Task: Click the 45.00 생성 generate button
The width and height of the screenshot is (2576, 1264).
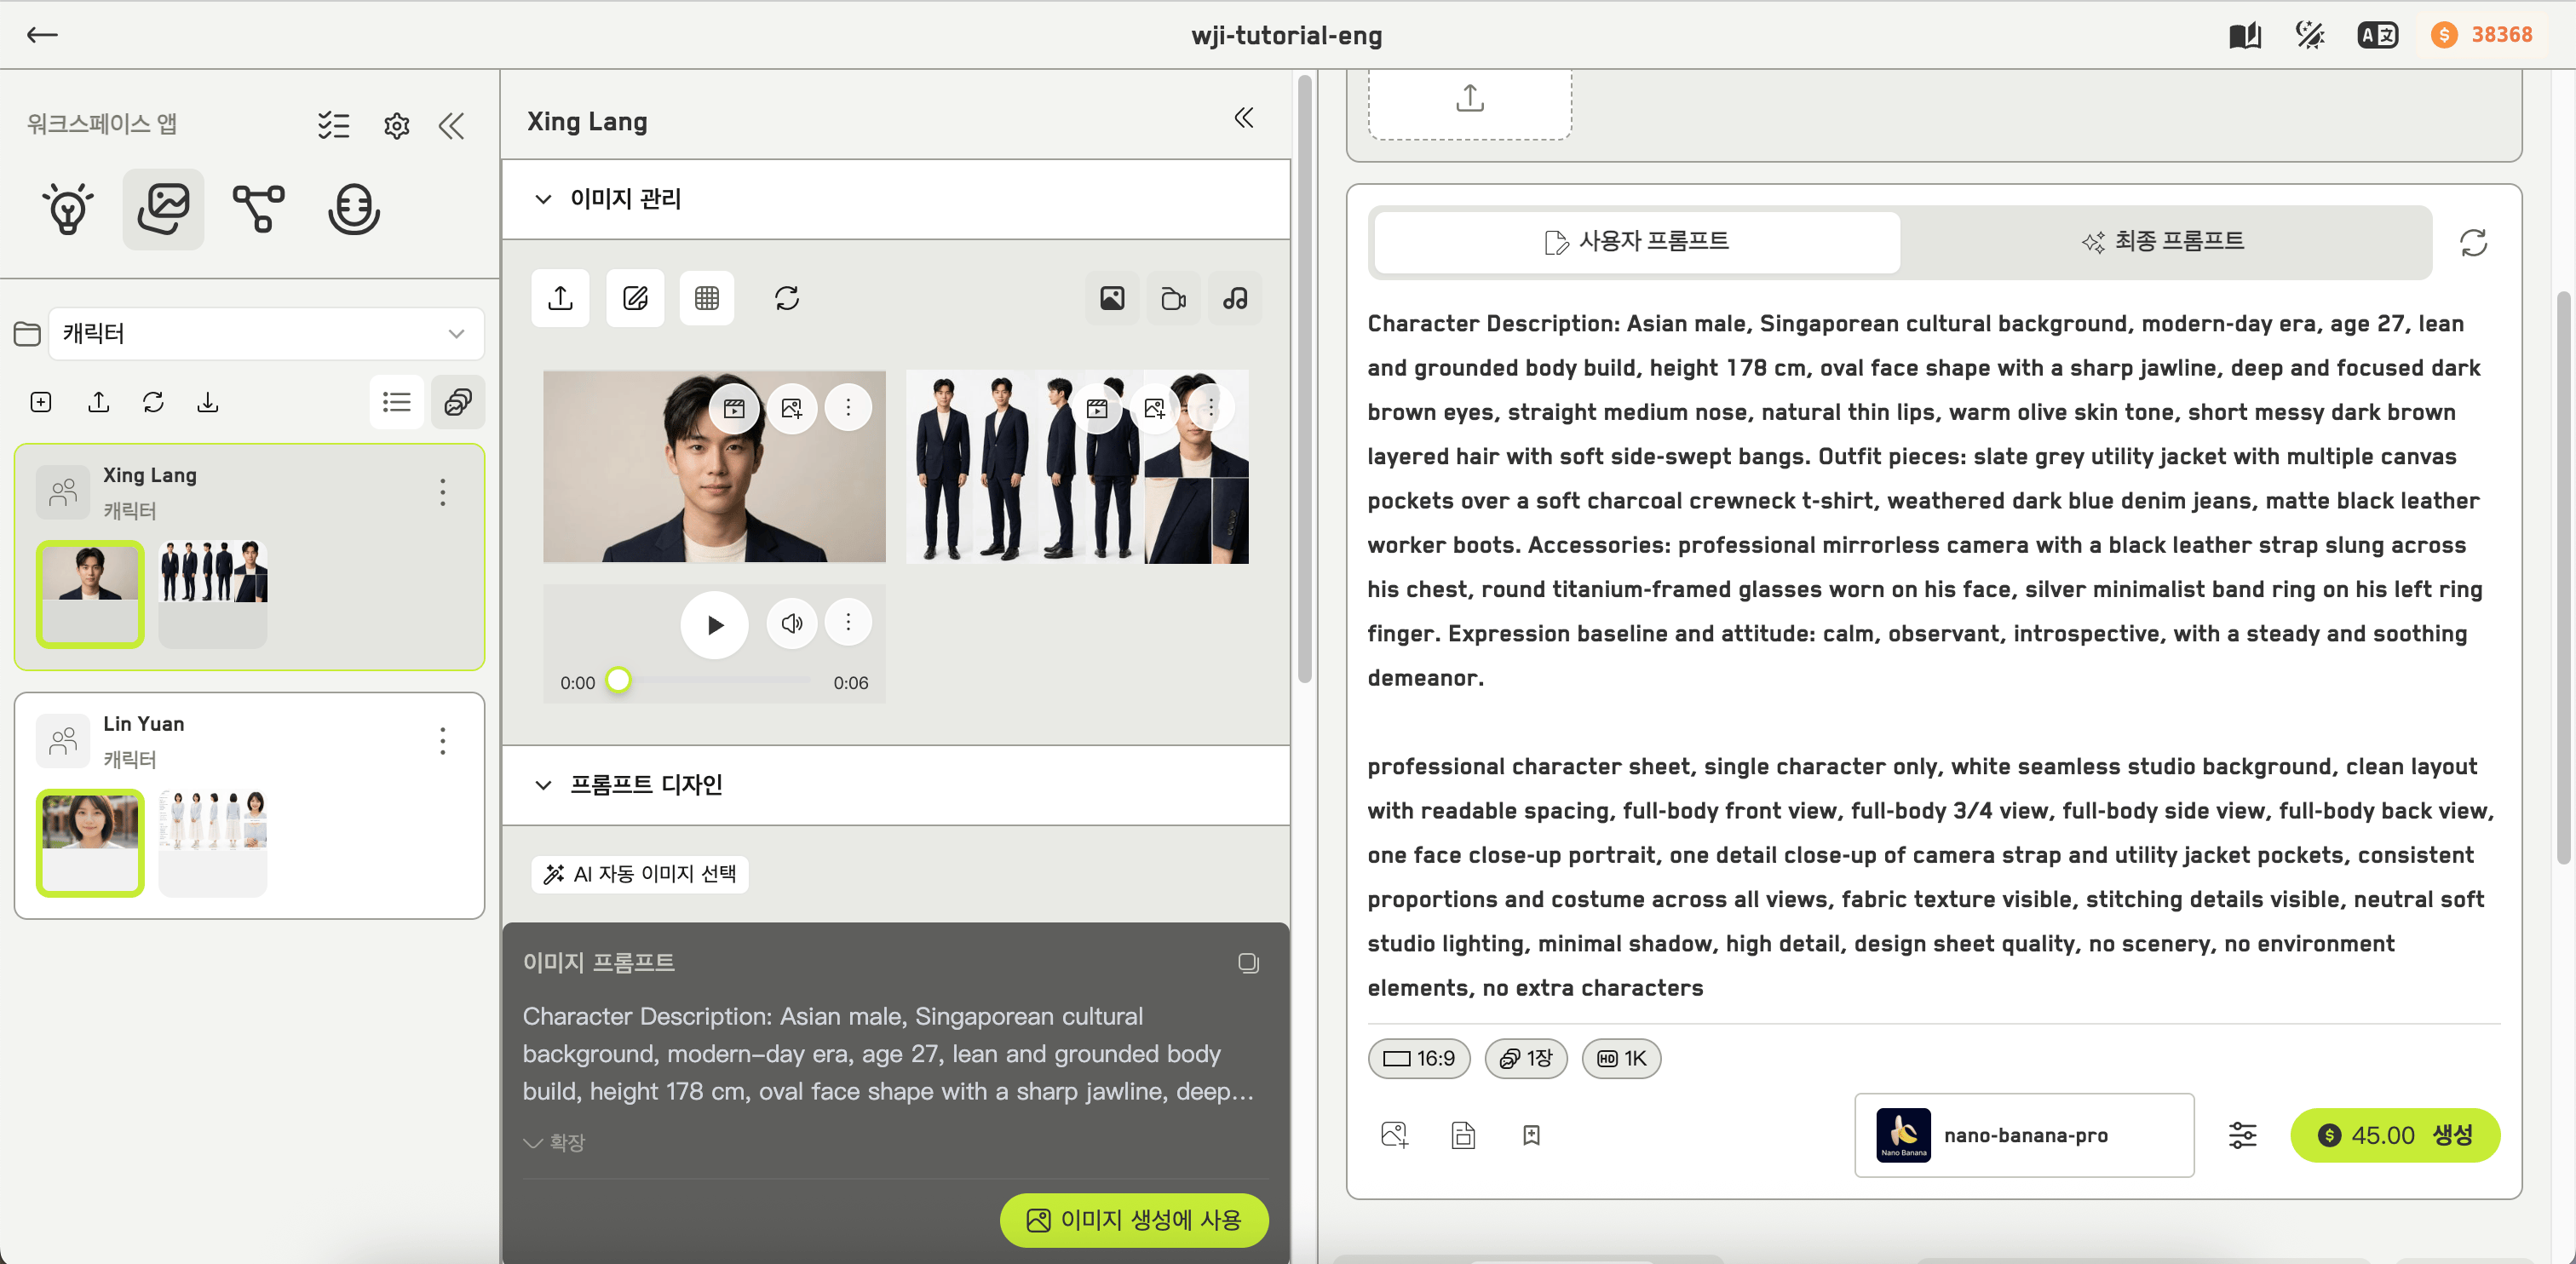Action: click(x=2395, y=1135)
